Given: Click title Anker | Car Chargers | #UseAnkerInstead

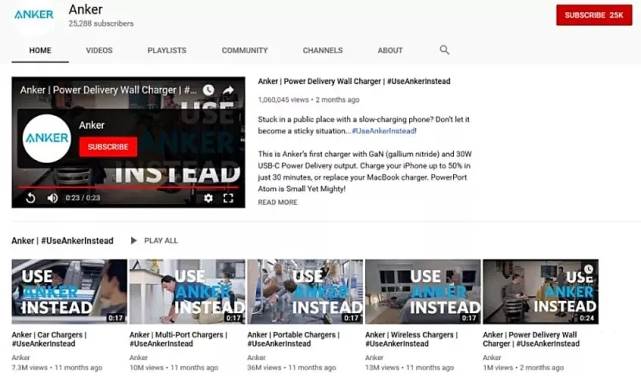Looking at the screenshot, I should (49, 339).
